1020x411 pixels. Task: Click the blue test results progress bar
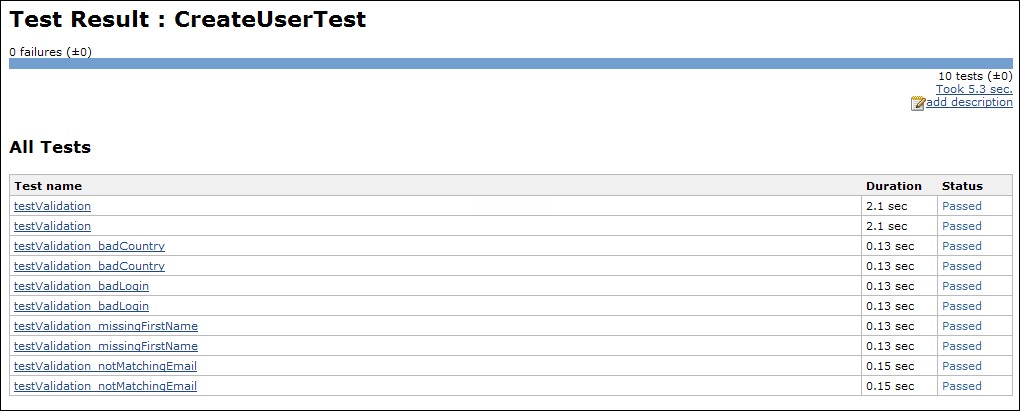click(510, 63)
